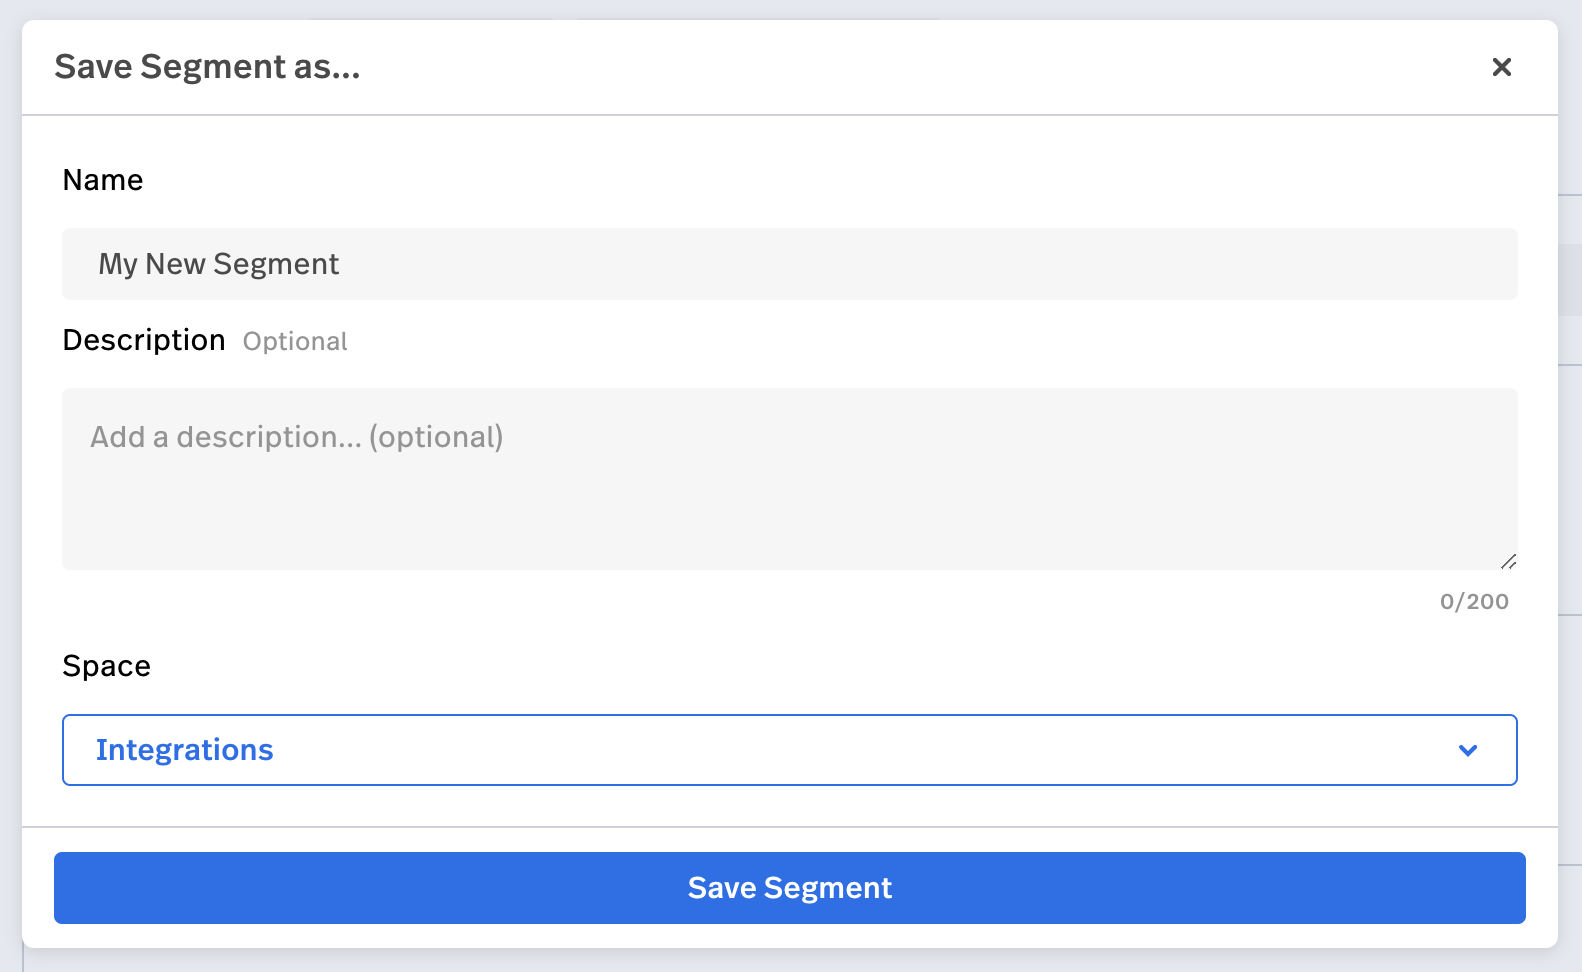This screenshot has height=972, width=1582.
Task: Click the 0/200 character counter
Action: tap(1474, 602)
